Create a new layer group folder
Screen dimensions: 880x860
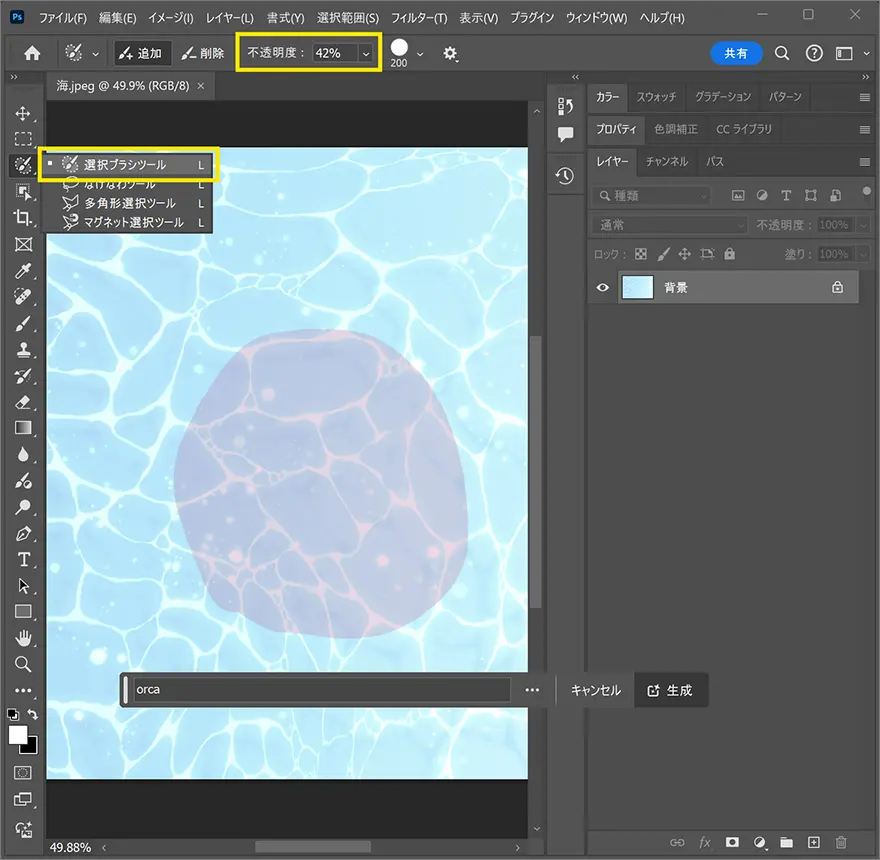coord(786,842)
